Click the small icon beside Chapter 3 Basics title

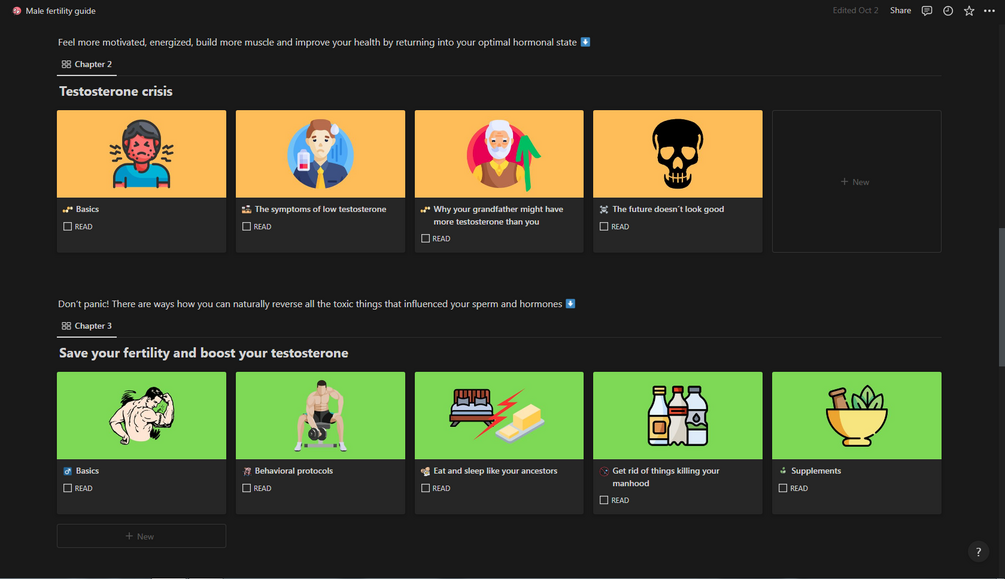[67, 471]
